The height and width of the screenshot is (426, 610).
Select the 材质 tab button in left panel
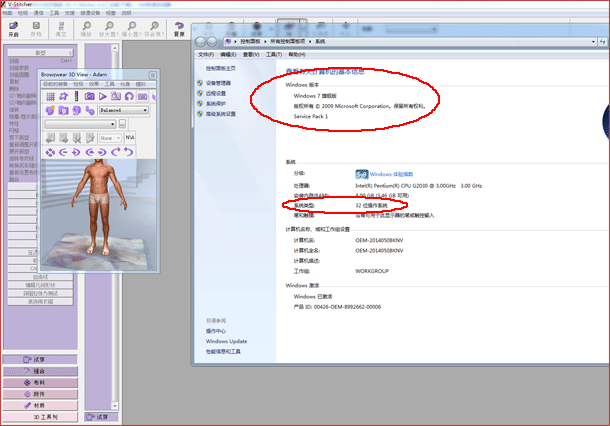coord(40,405)
